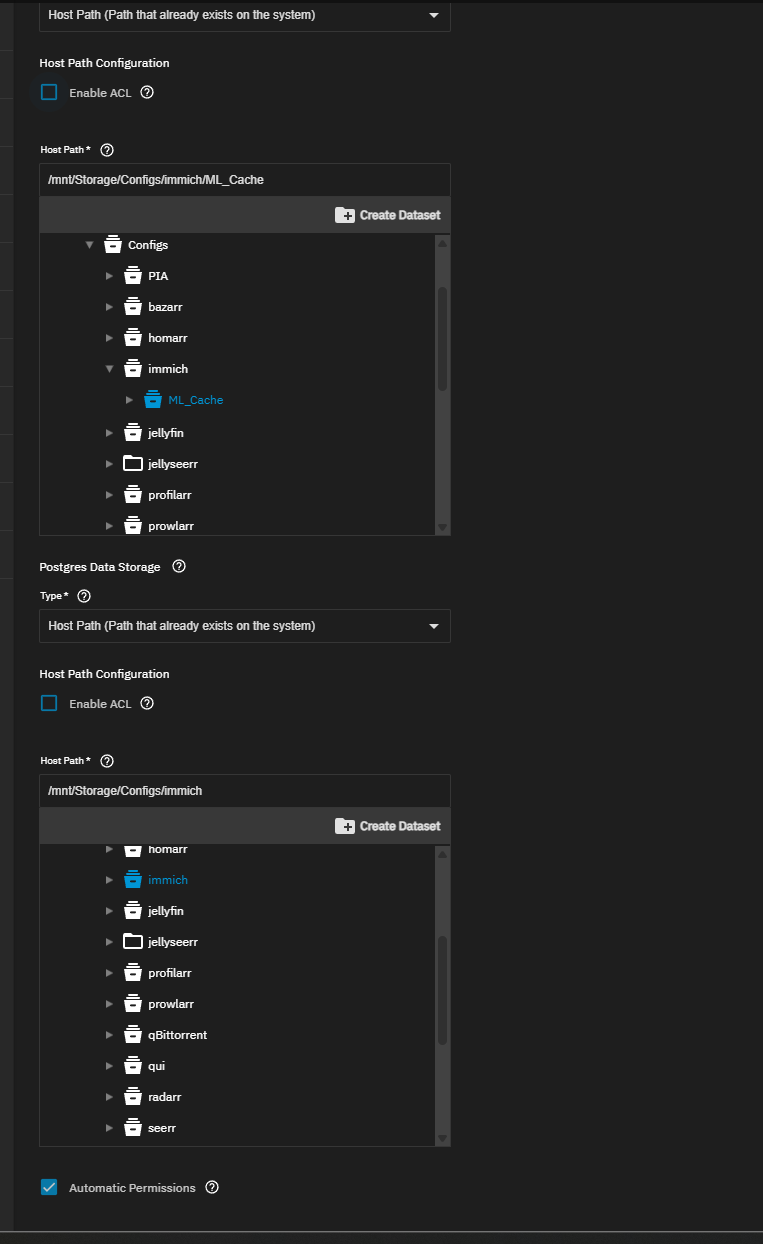The image size is (763, 1244).
Task: Click the prowlarr dataset icon
Action: 133,525
